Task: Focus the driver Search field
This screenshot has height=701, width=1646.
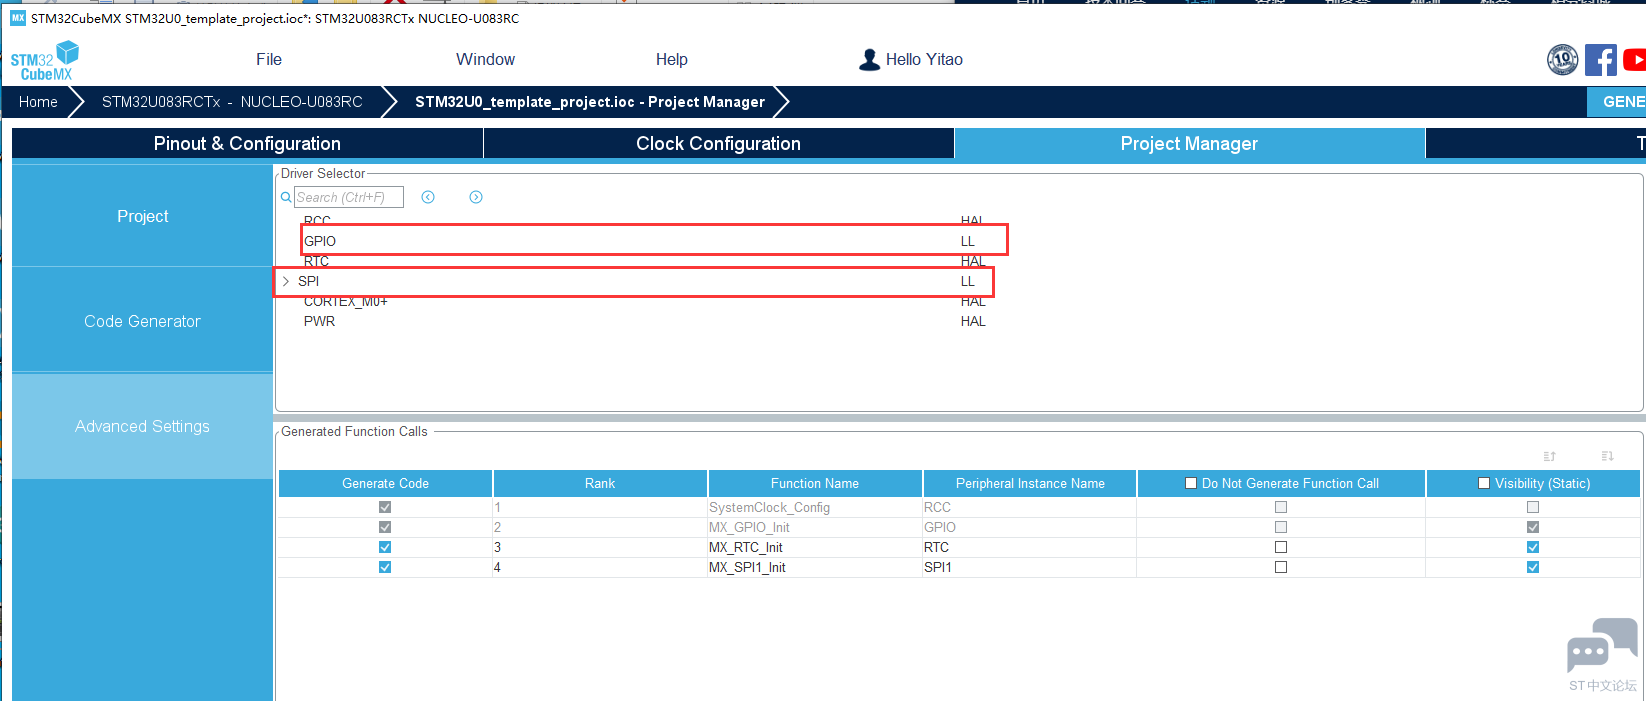Action: [349, 197]
